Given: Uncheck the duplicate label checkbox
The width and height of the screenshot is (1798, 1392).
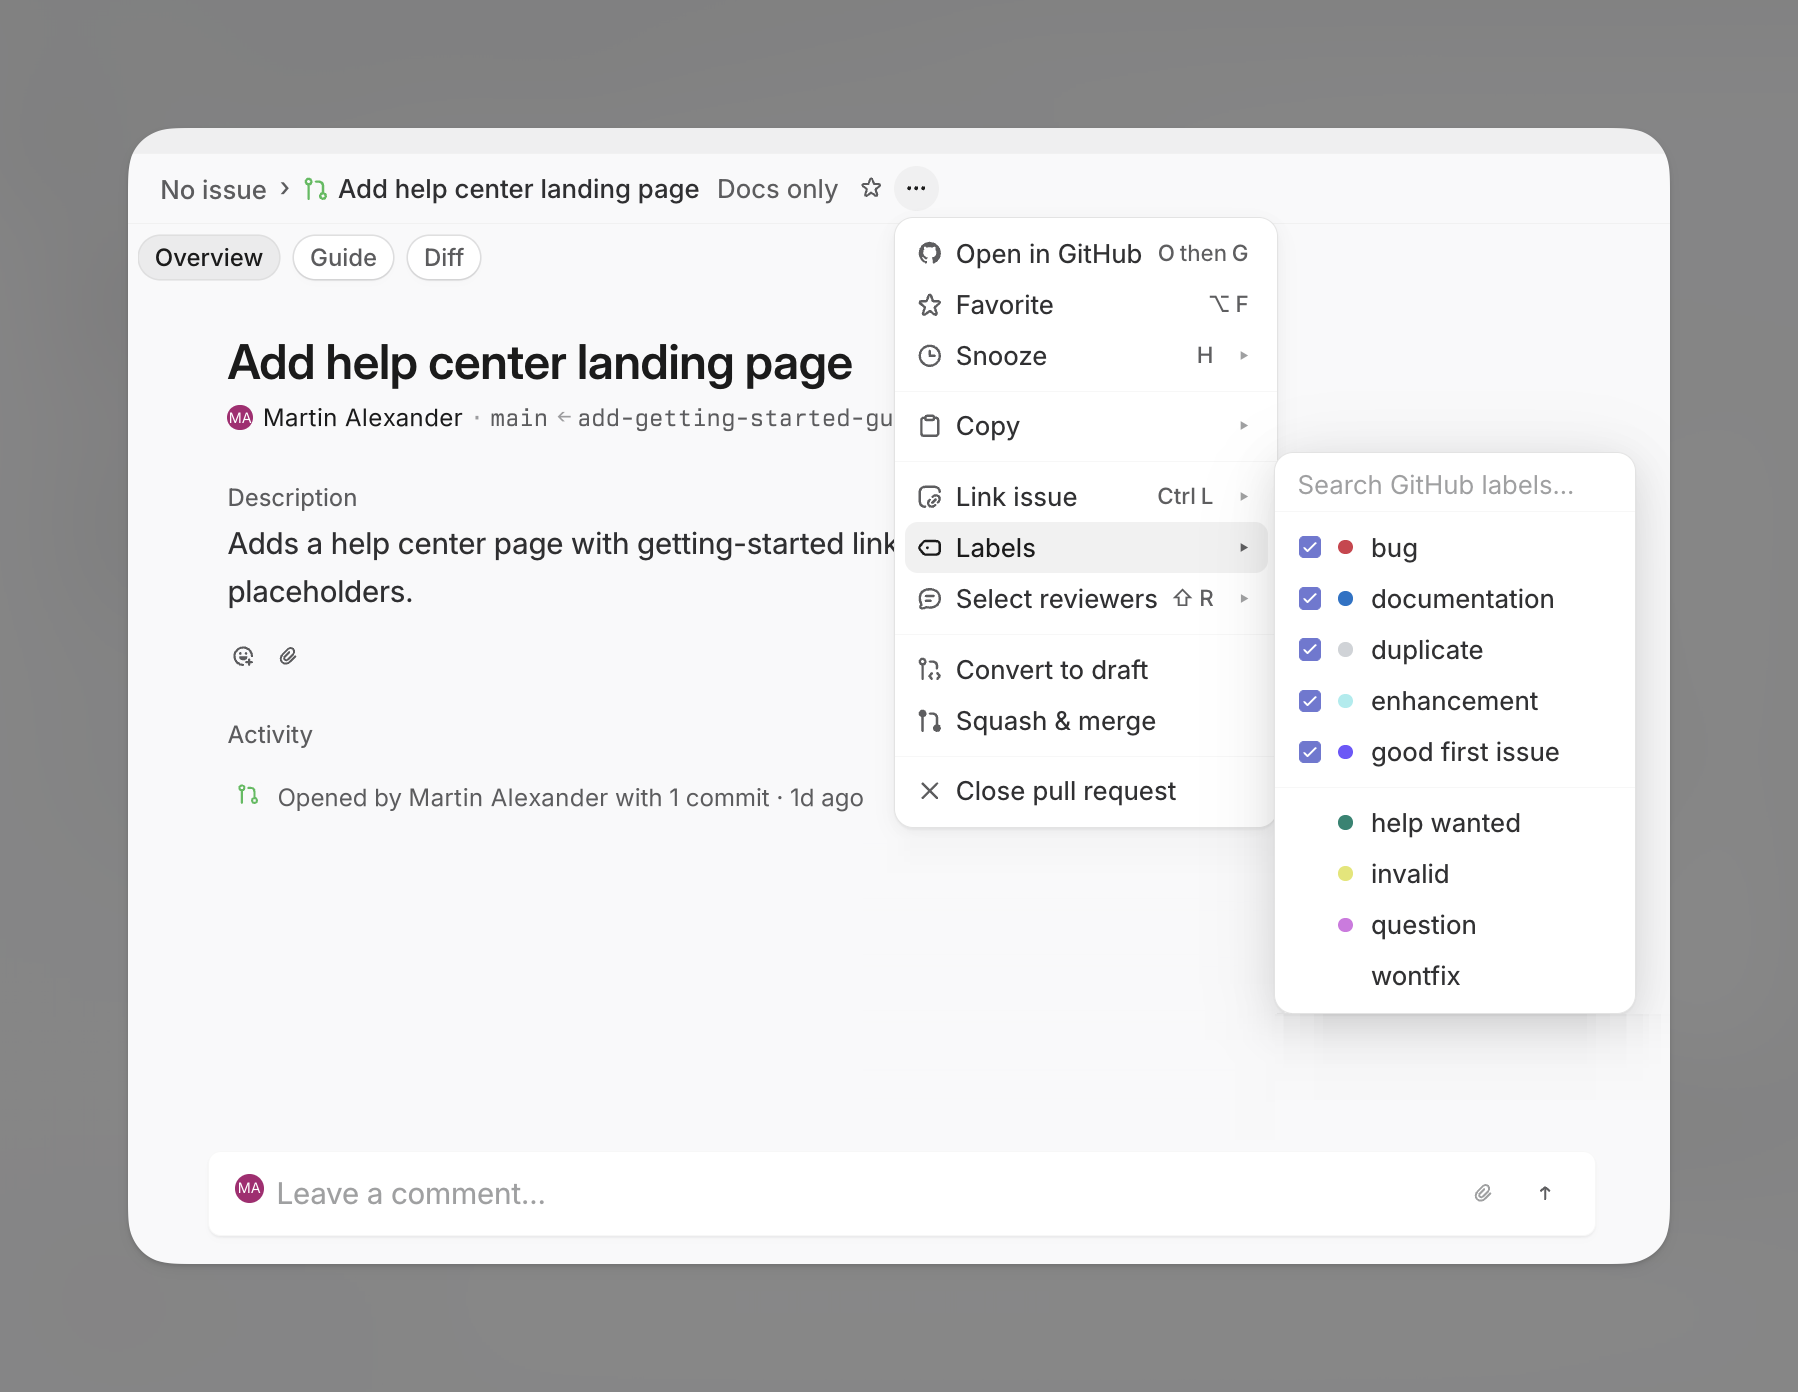Looking at the screenshot, I should coord(1310,650).
